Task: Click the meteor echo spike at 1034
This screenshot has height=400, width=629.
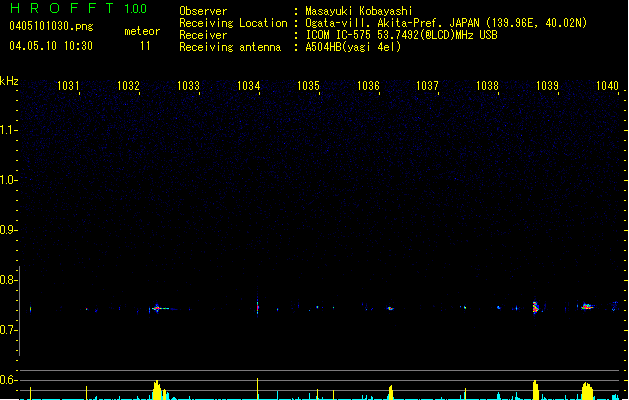Action: click(258, 307)
